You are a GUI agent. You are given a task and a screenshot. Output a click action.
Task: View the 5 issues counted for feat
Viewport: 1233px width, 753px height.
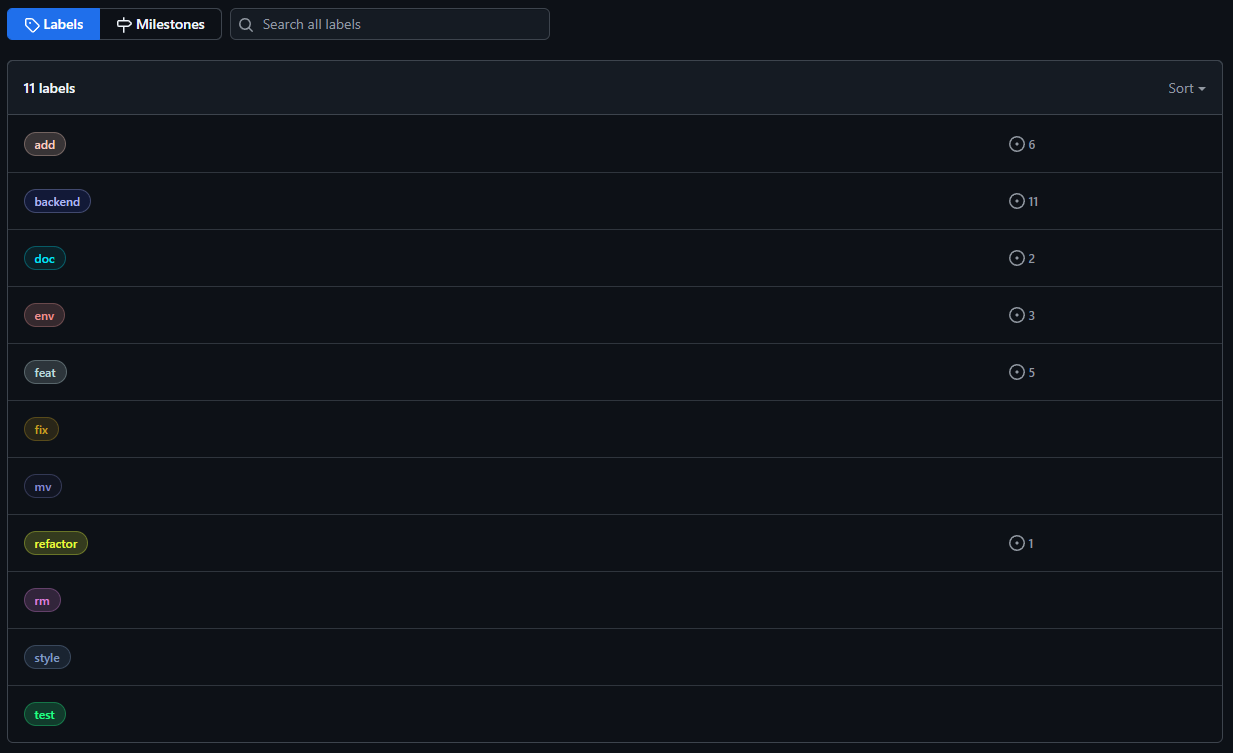pos(1022,371)
